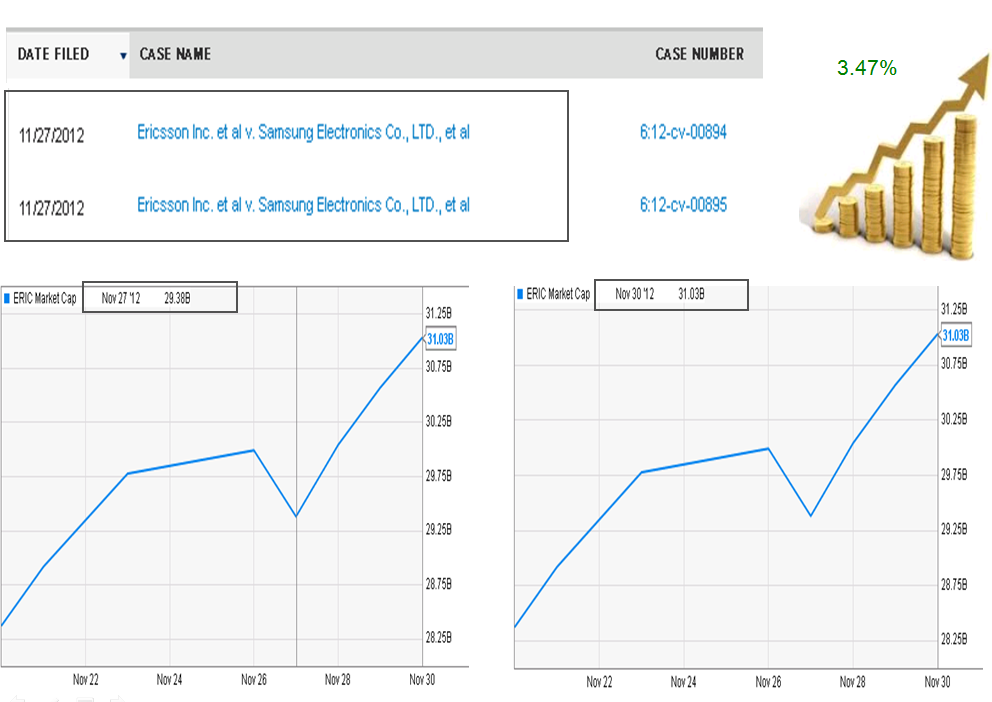The image size is (992, 702).
Task: Click the 31.03B value flag on left chart
Action: pos(440,339)
